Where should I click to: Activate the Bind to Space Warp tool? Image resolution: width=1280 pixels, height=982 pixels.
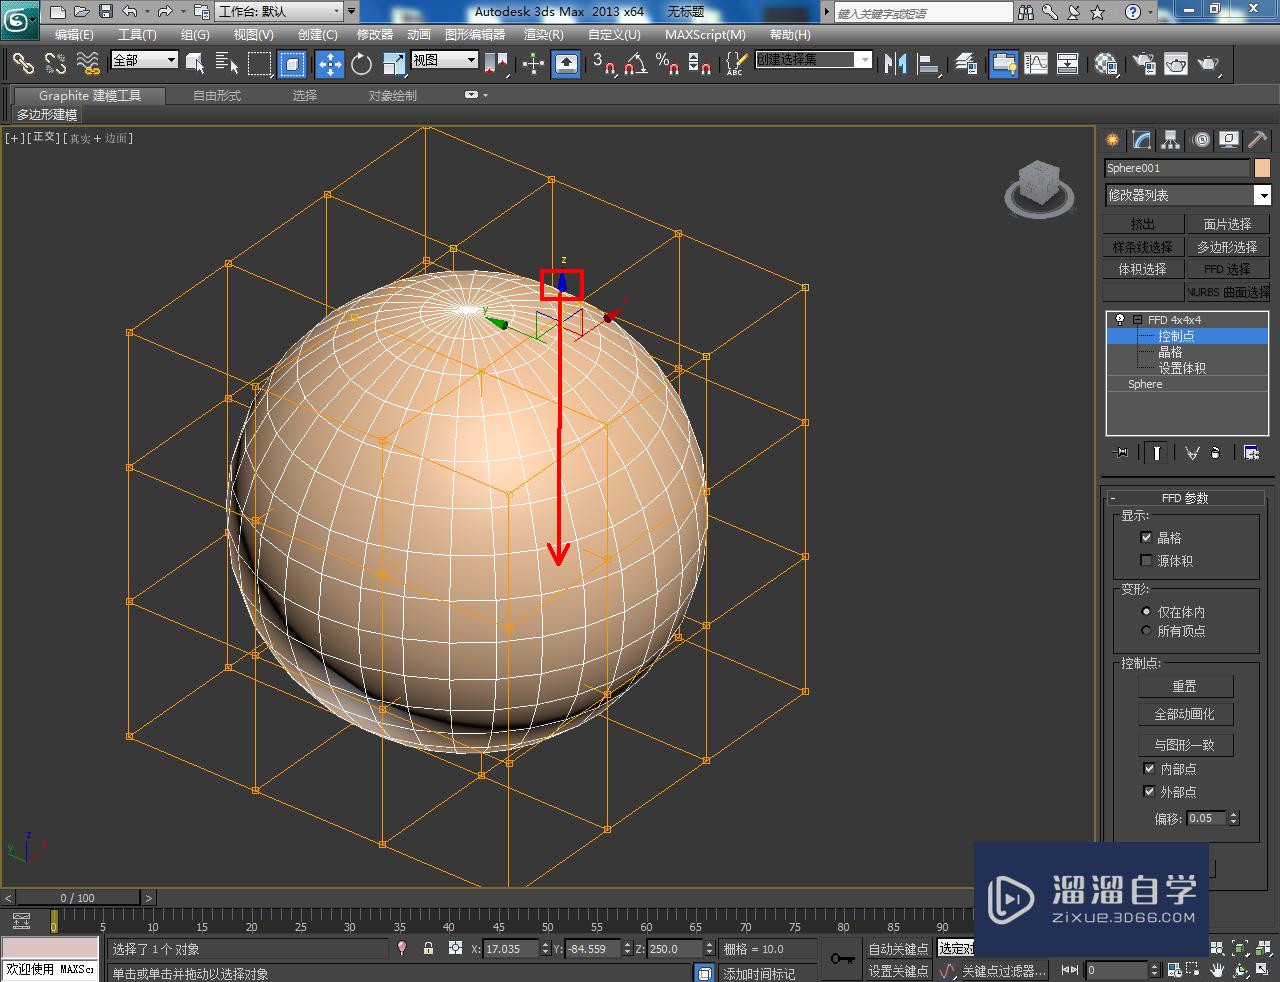(88, 64)
